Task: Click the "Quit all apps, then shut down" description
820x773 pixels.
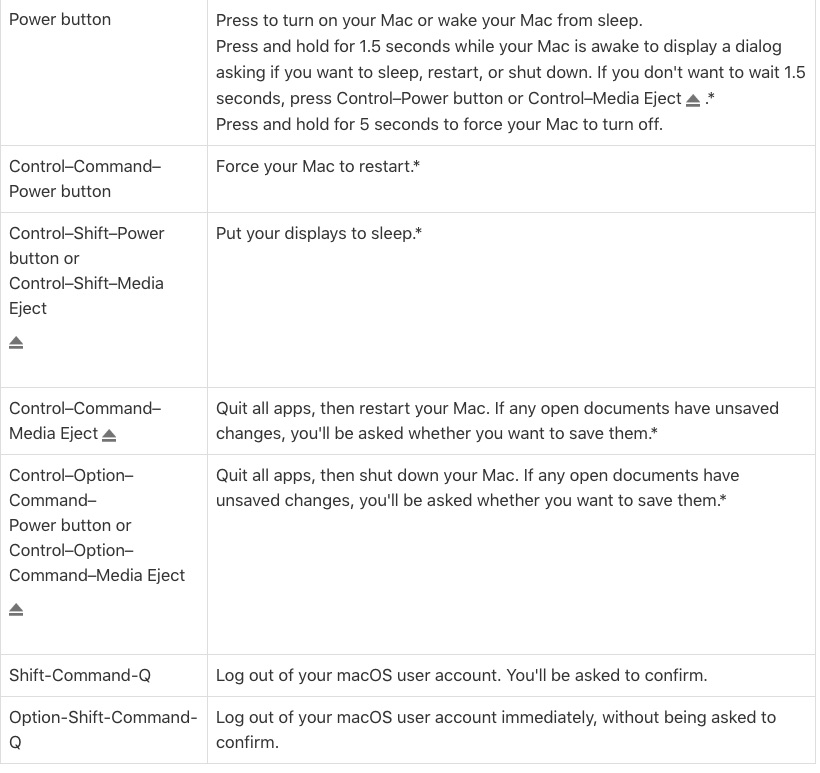Action: [477, 487]
